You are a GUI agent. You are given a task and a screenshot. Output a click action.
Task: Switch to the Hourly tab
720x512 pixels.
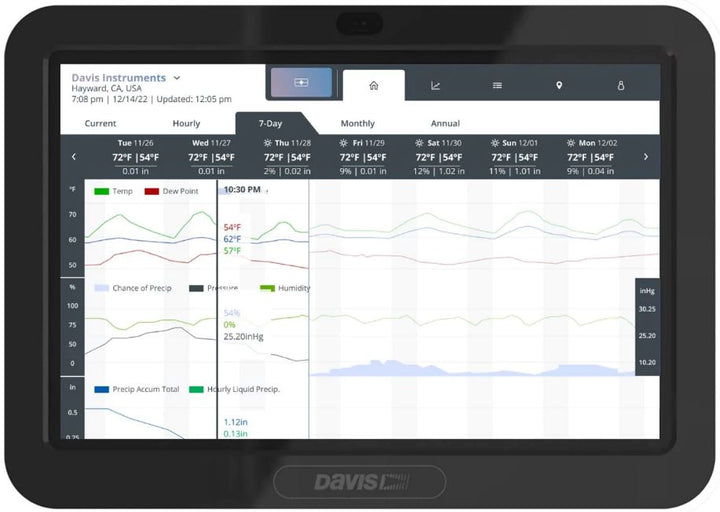click(x=186, y=124)
